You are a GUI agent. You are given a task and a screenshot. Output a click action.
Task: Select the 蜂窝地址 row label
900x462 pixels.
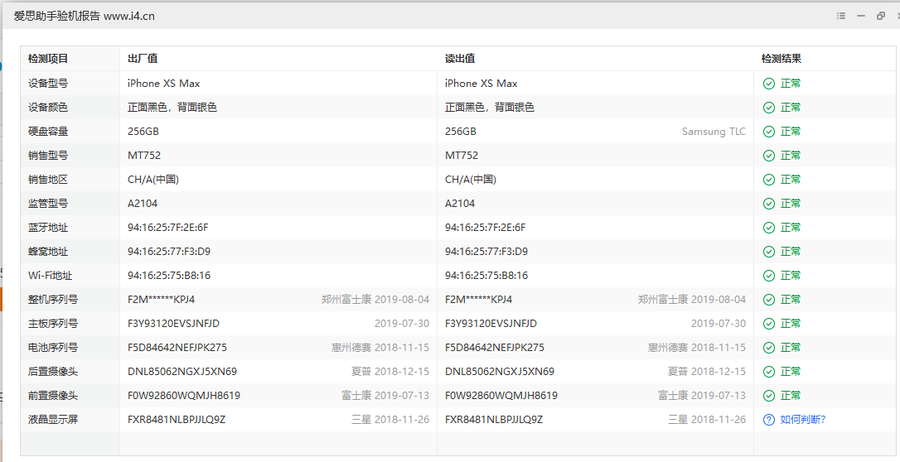(x=48, y=251)
